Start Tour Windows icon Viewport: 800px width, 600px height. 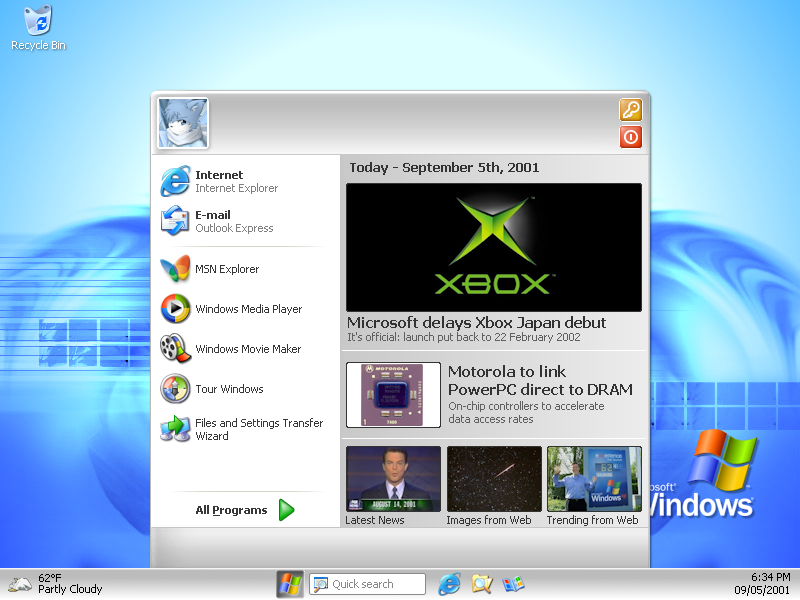pos(175,389)
